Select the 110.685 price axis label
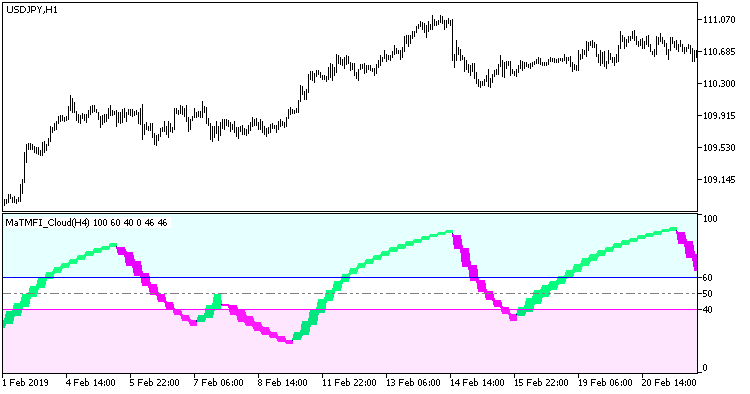The height and width of the screenshot is (394, 750). pos(718,52)
